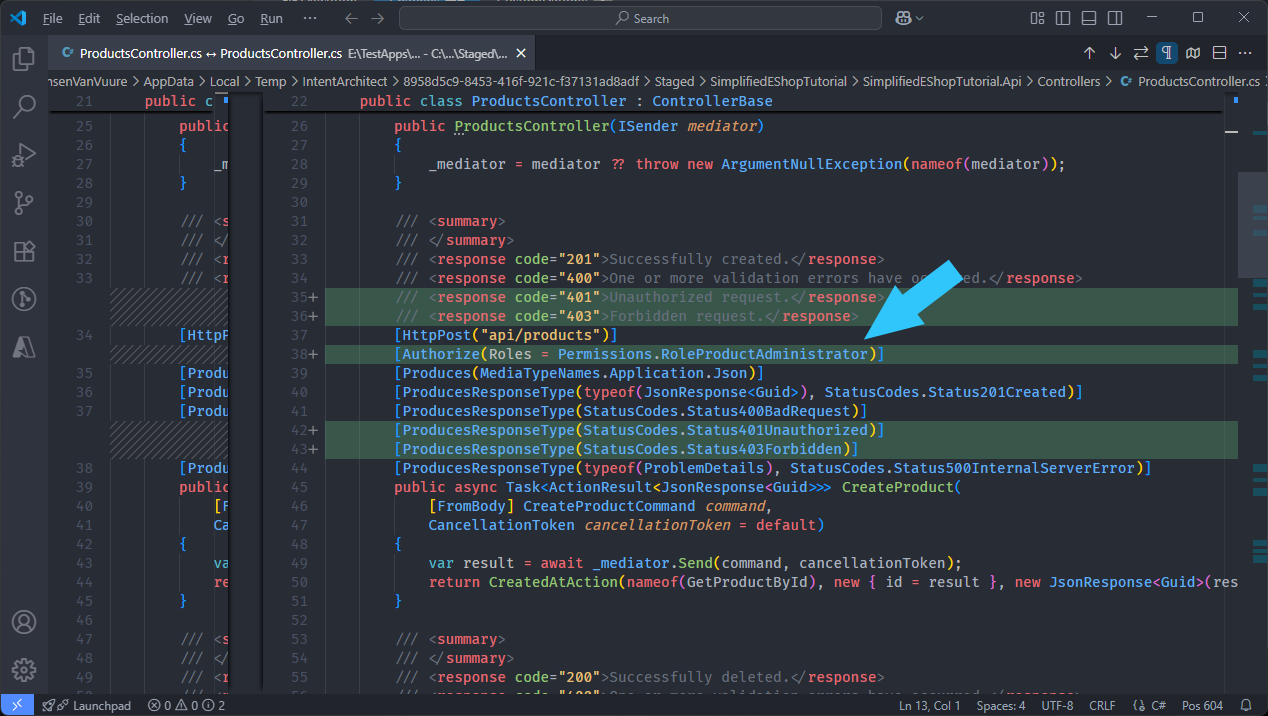
Task: Toggle whitespace rendering pilcrow button
Action: [x=1167, y=53]
